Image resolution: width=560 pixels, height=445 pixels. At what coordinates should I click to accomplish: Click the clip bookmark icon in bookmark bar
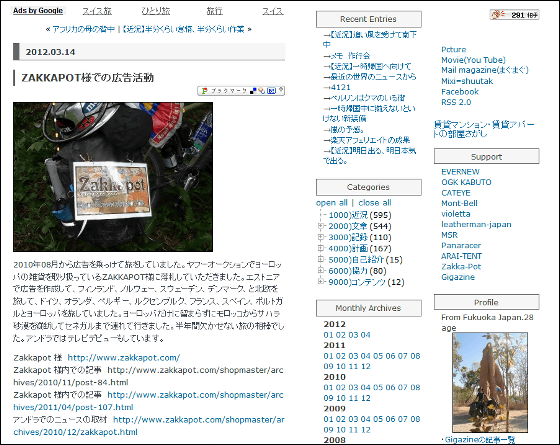[x=262, y=91]
